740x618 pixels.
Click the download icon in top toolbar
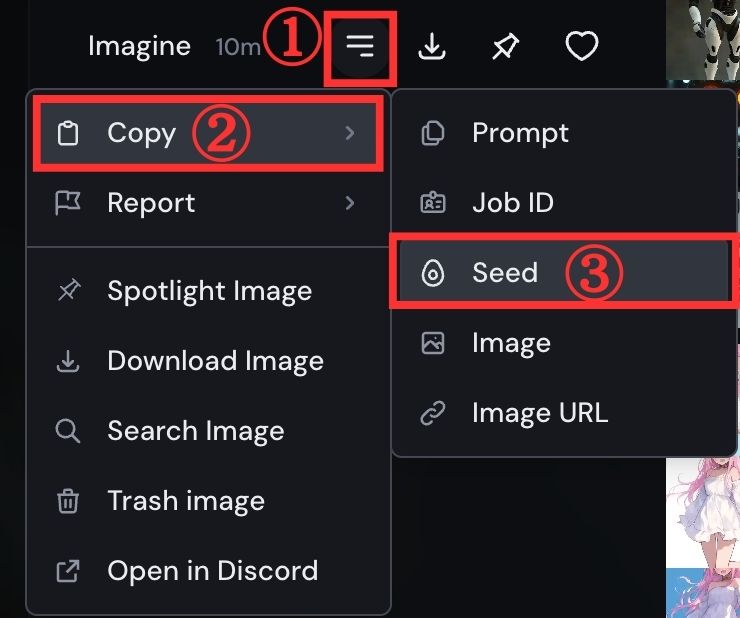pyautogui.click(x=432, y=47)
